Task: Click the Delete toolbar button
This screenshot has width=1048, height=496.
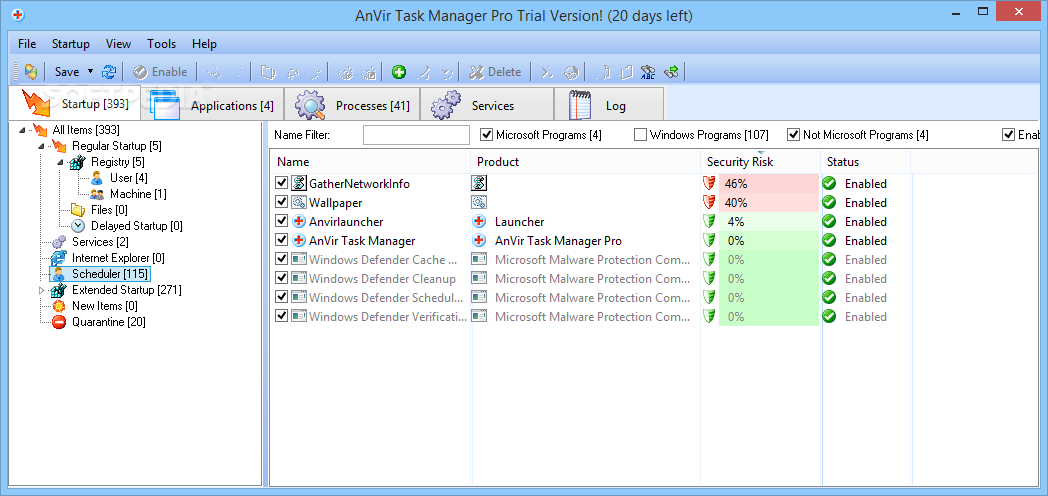Action: [x=495, y=72]
